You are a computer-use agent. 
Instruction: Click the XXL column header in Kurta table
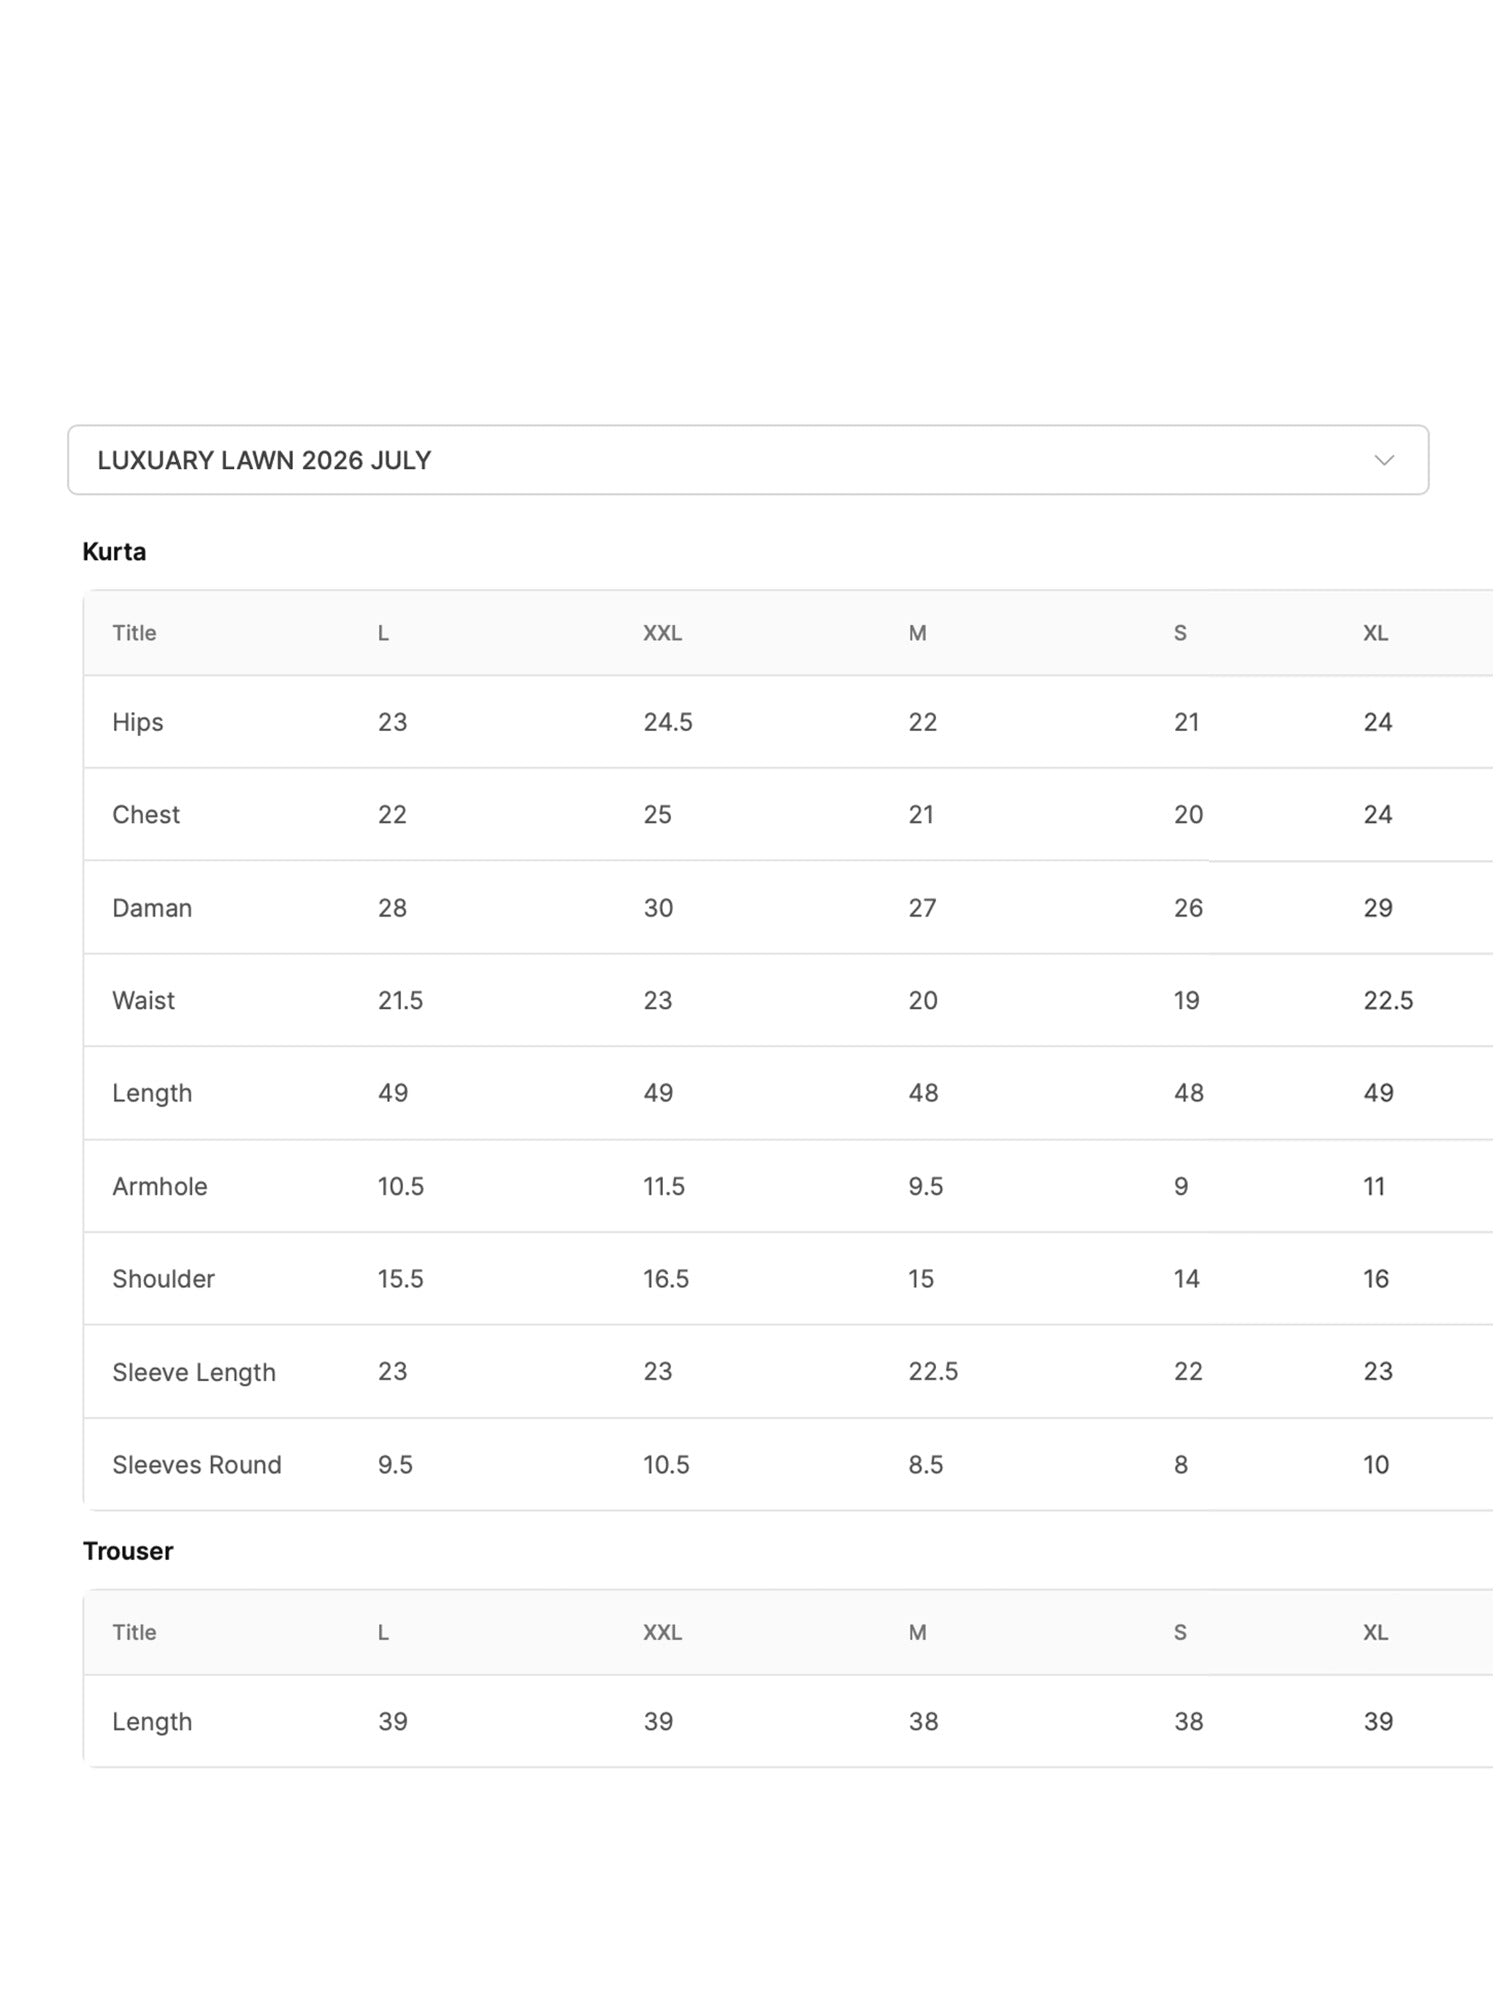click(662, 633)
